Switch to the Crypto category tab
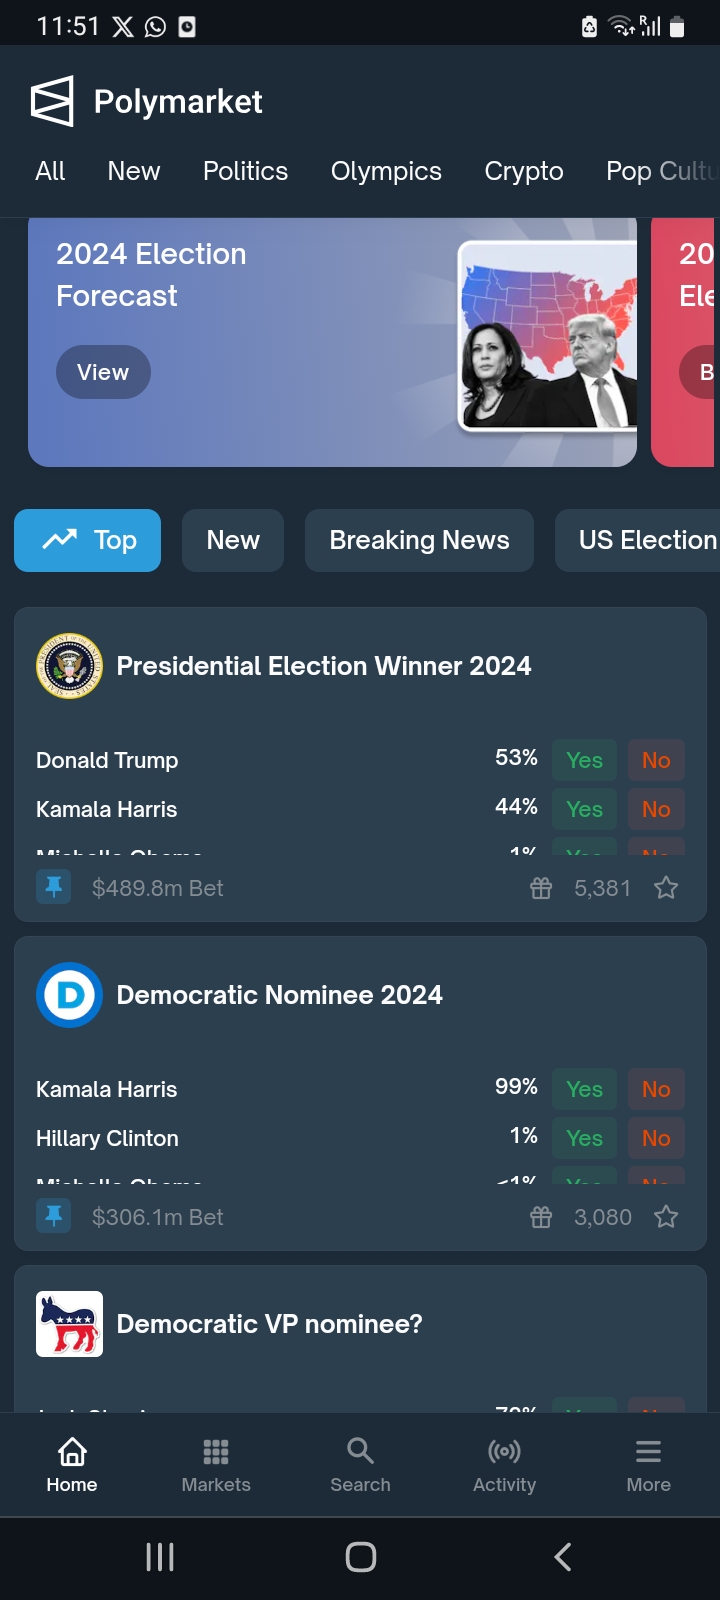This screenshot has width=720, height=1600. click(524, 172)
